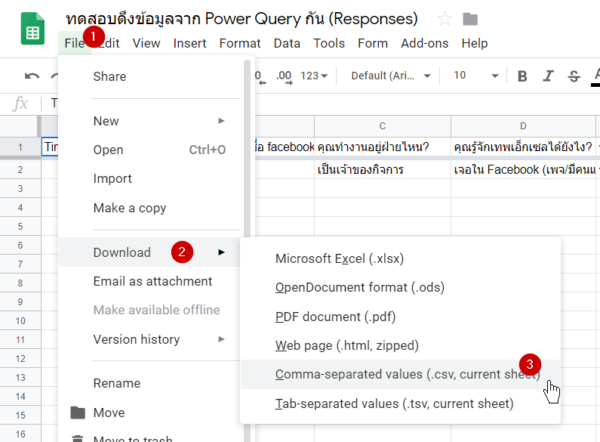
Task: Open the Help menu
Action: coord(474,43)
